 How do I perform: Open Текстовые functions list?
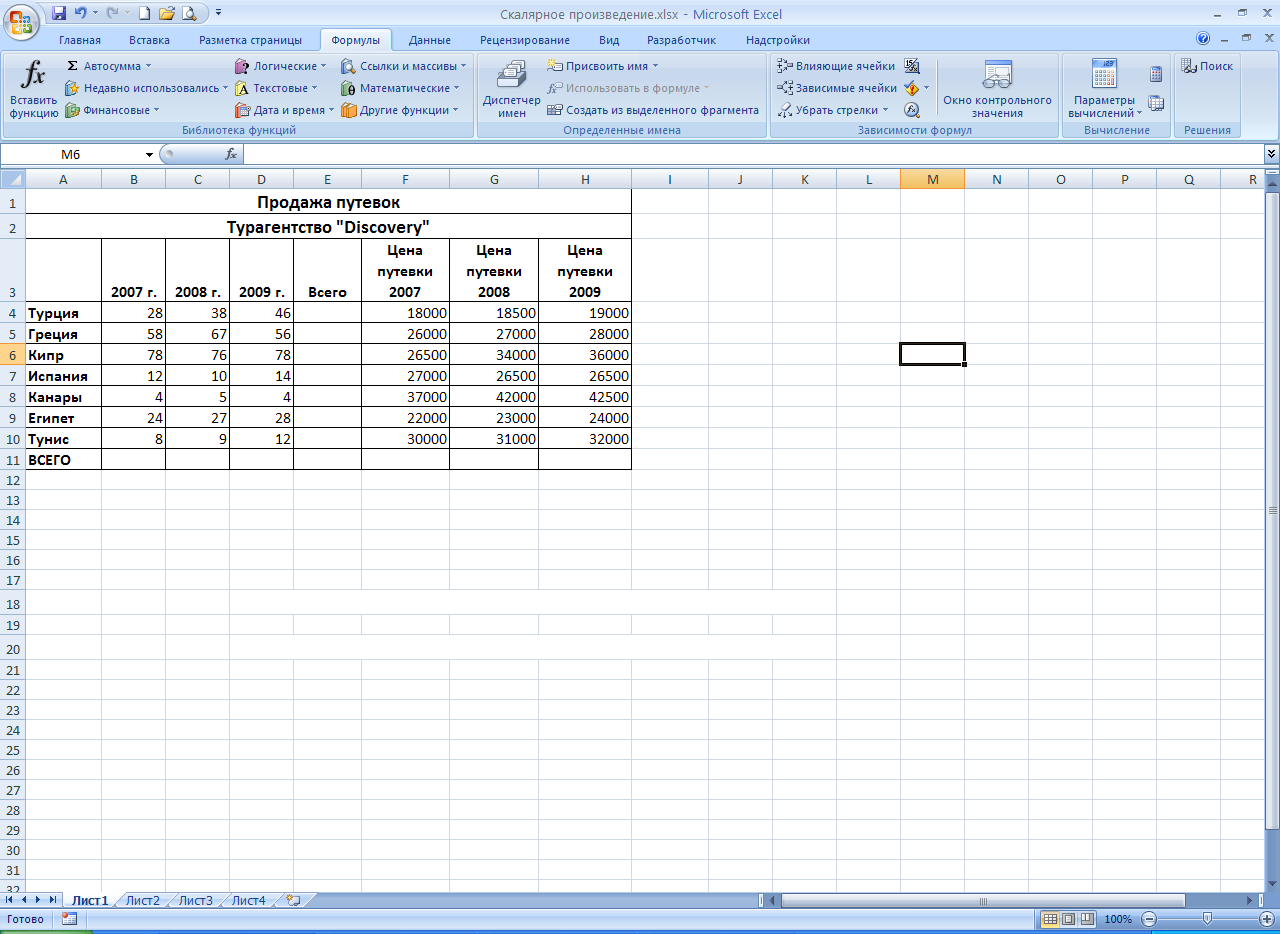pos(276,88)
